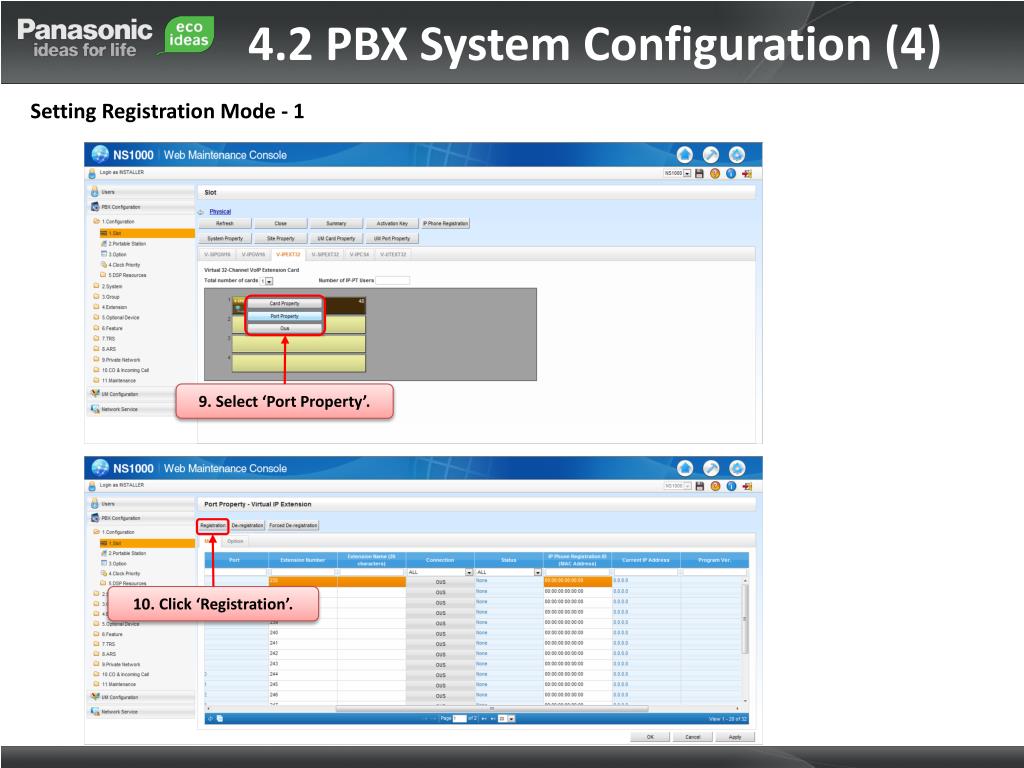
Task: Click the De-registration button
Action: click(248, 526)
